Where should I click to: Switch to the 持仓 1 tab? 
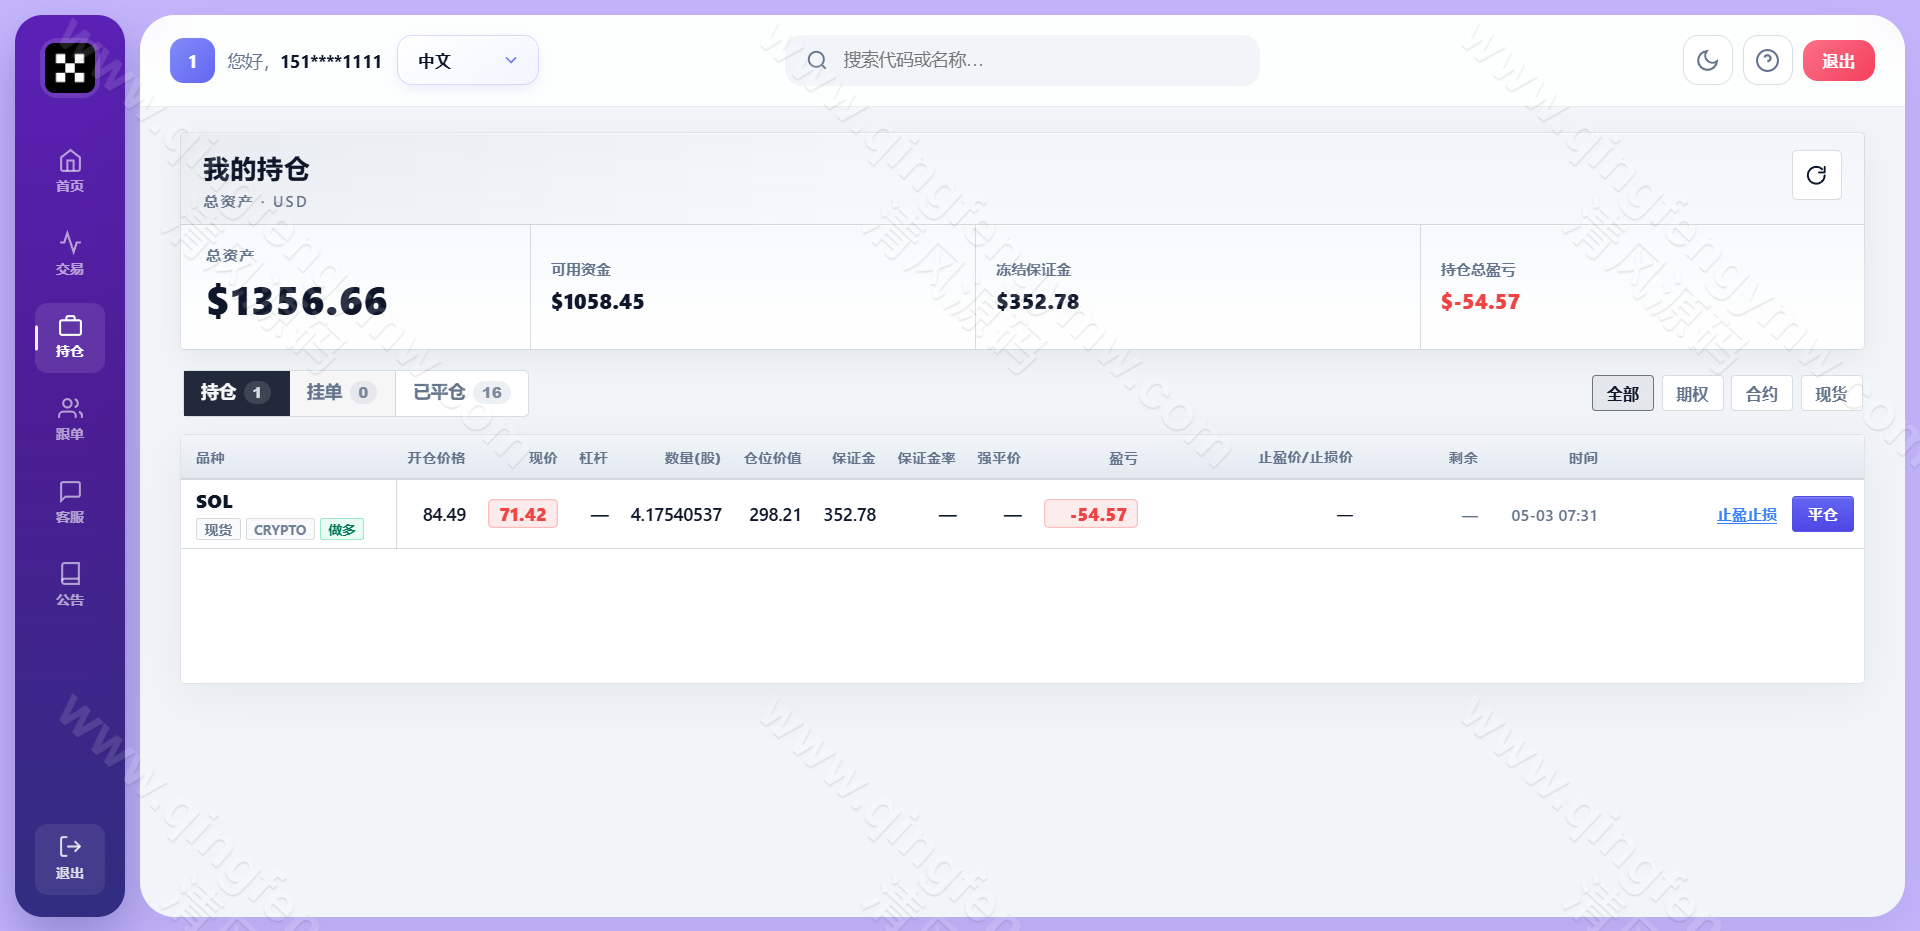coord(237,393)
